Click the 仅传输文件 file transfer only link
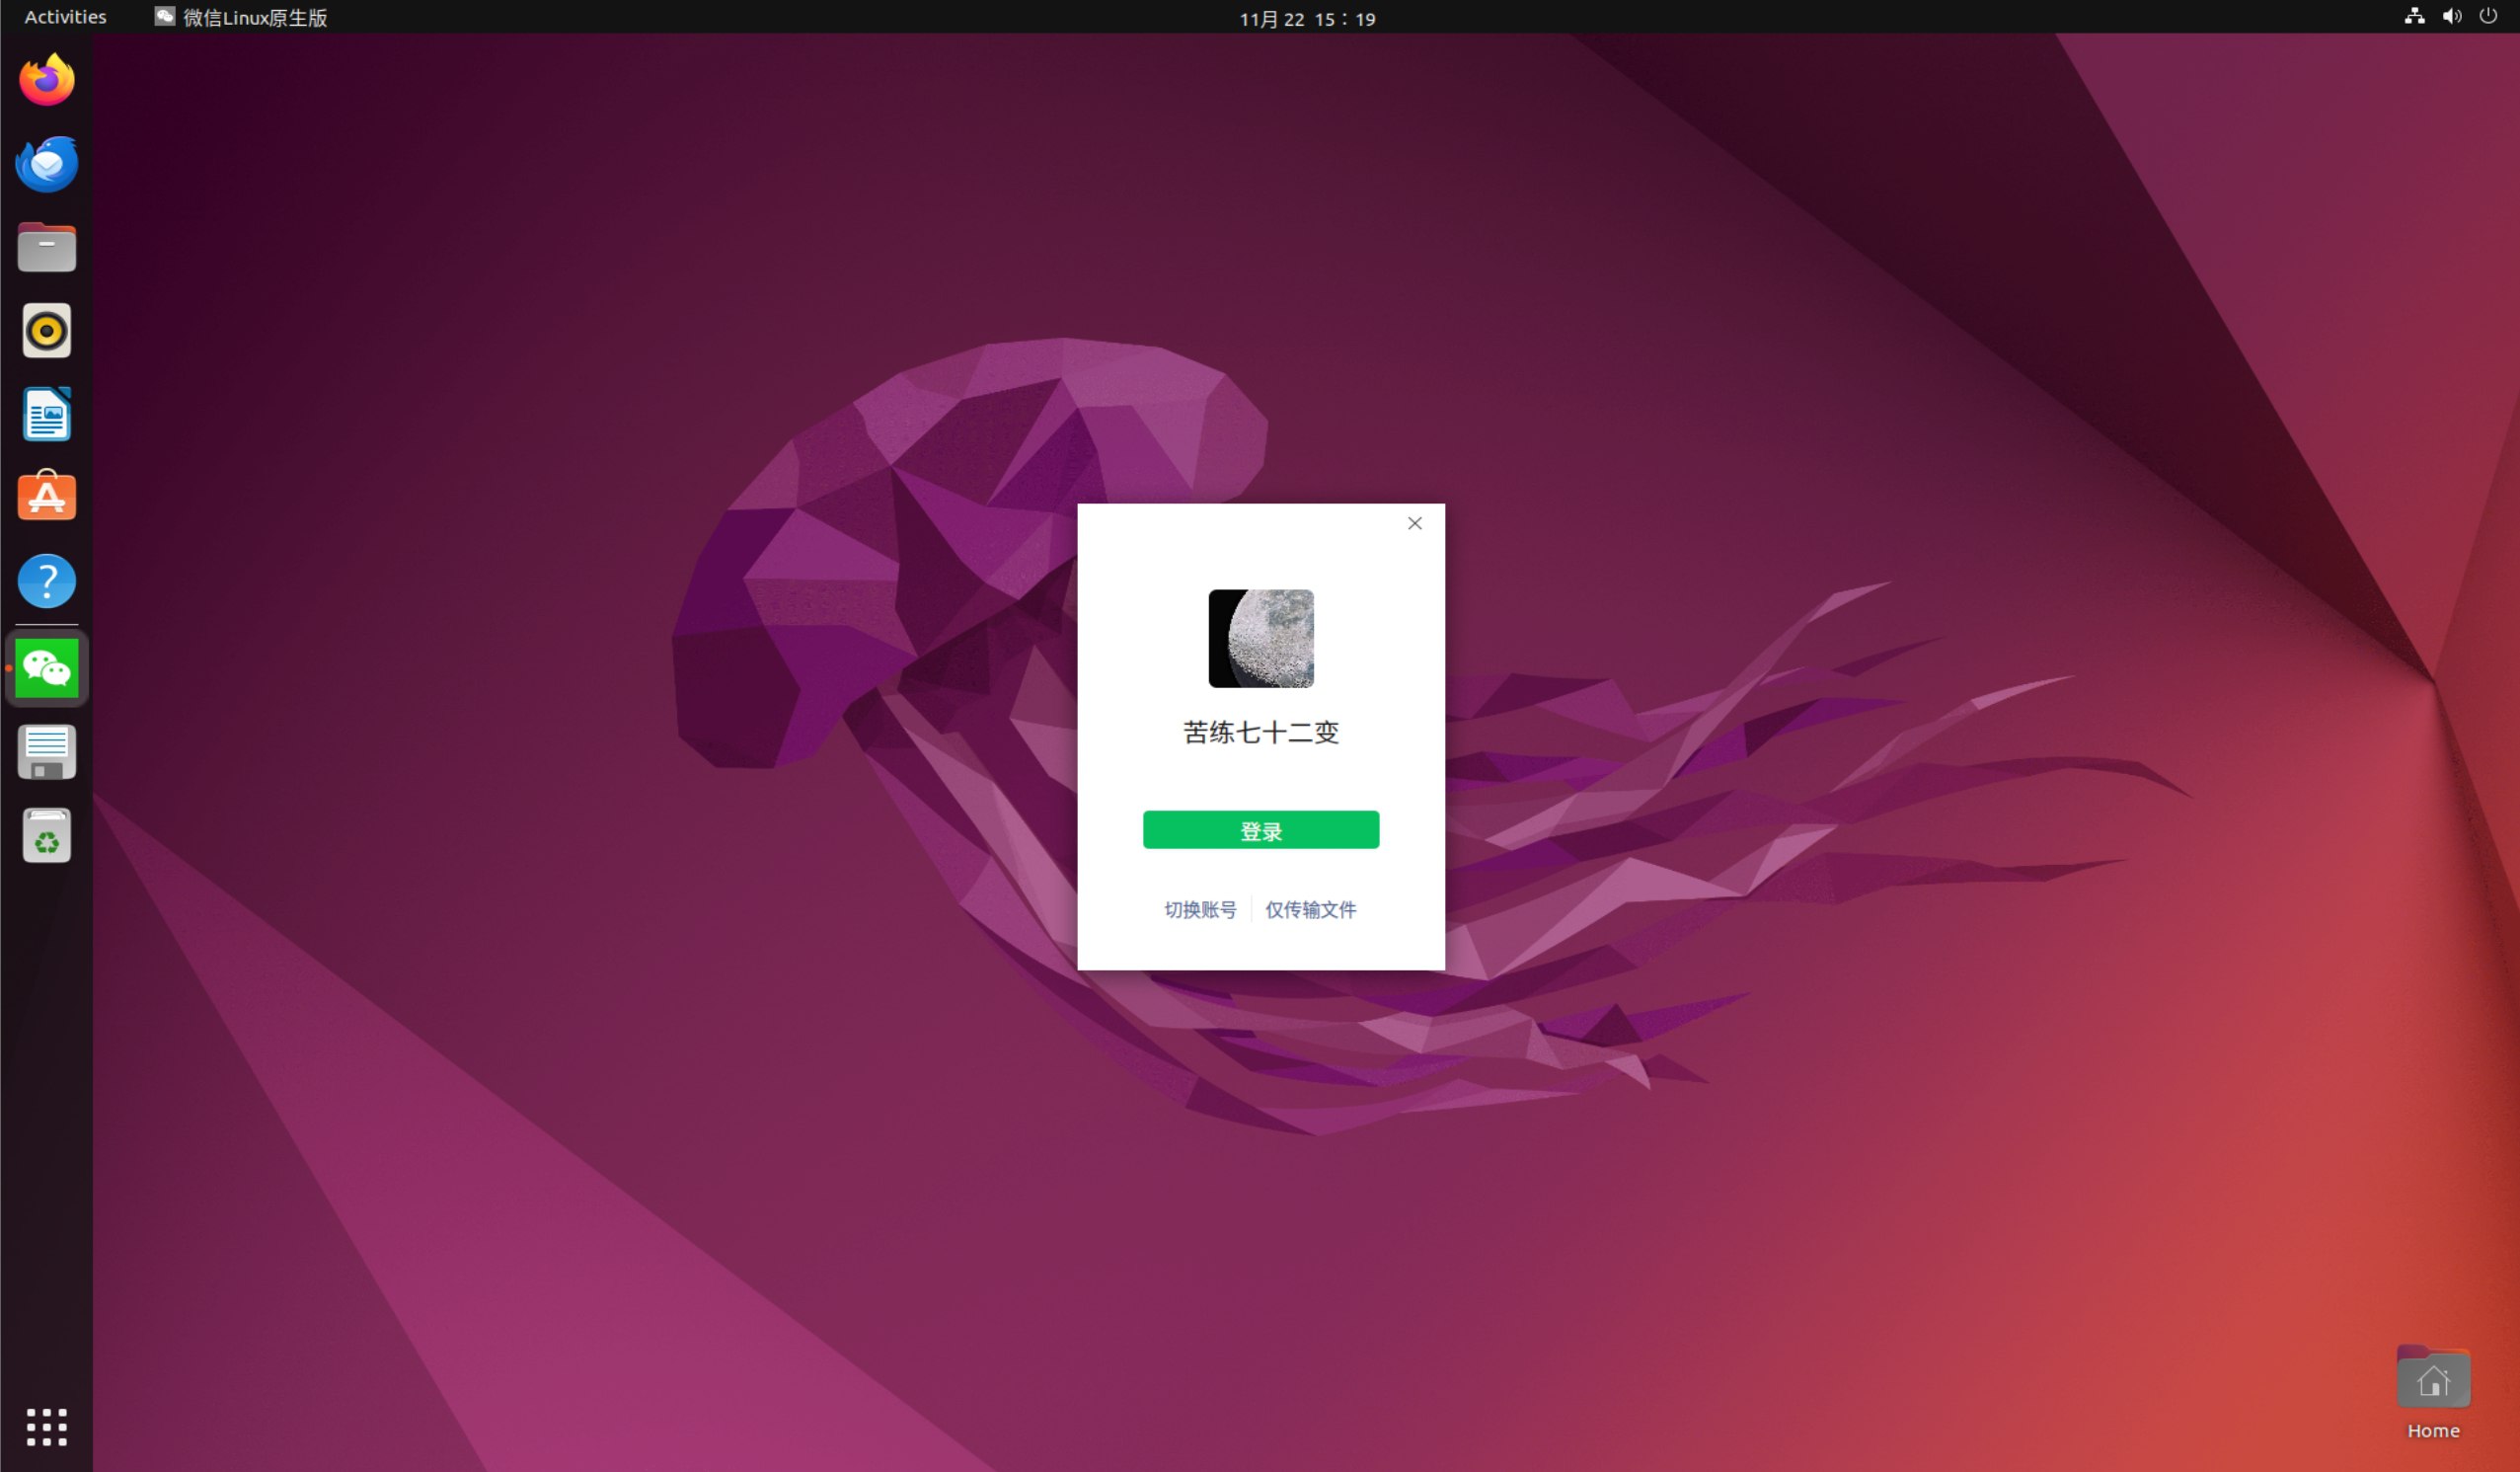 click(1310, 909)
